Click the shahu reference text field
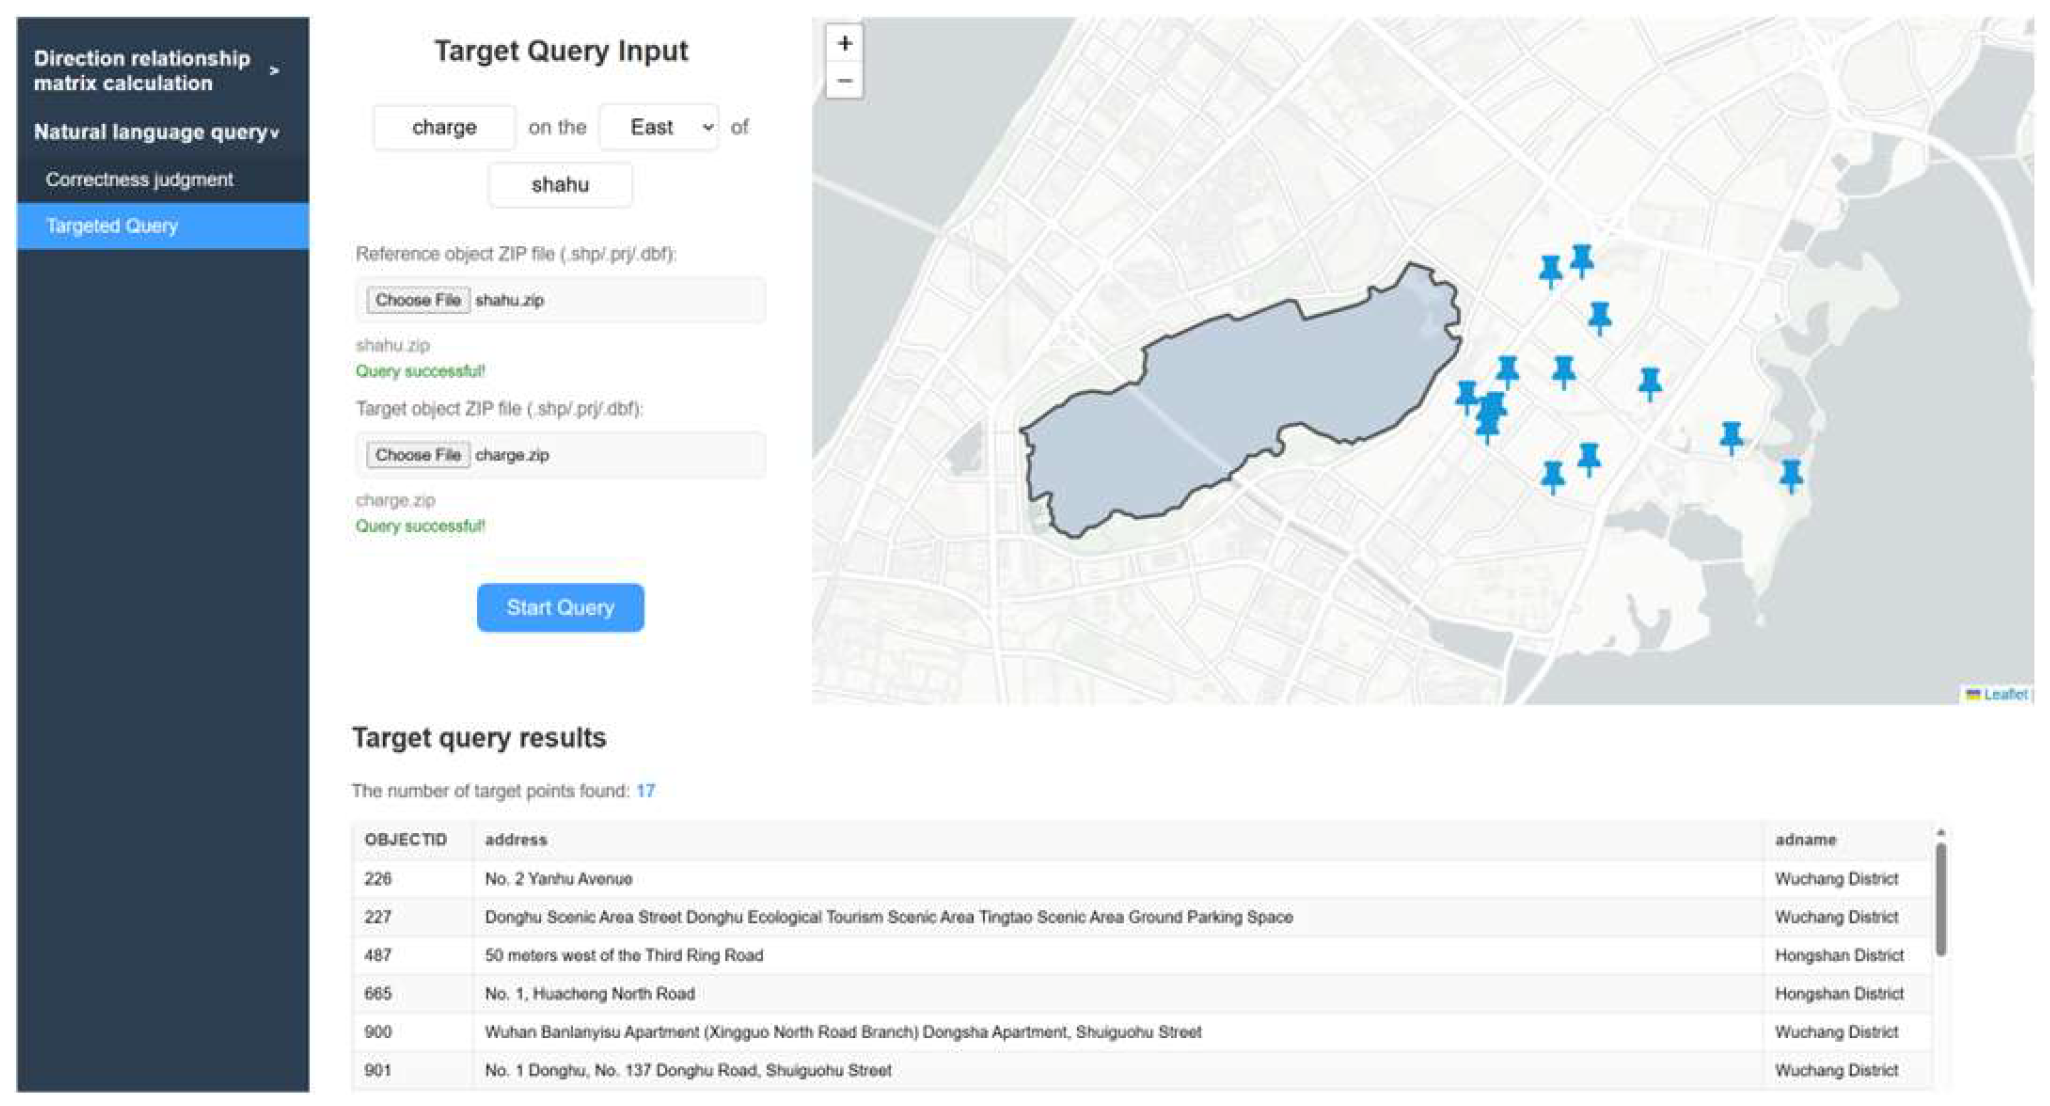This screenshot has width=2050, height=1106. [x=560, y=185]
